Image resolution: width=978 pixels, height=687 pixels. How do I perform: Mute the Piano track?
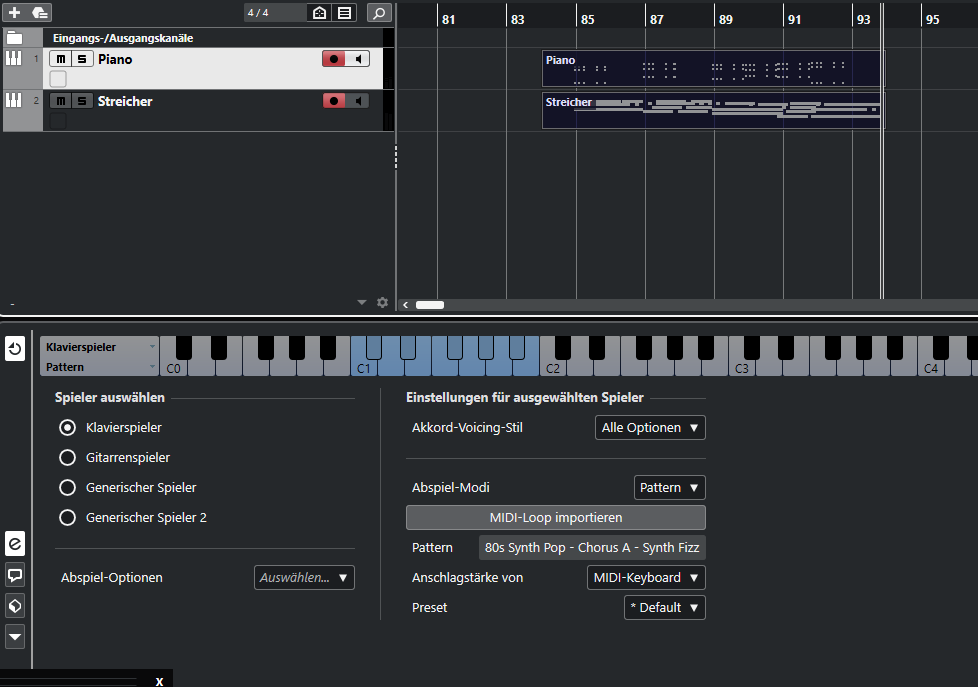pyautogui.click(x=60, y=59)
